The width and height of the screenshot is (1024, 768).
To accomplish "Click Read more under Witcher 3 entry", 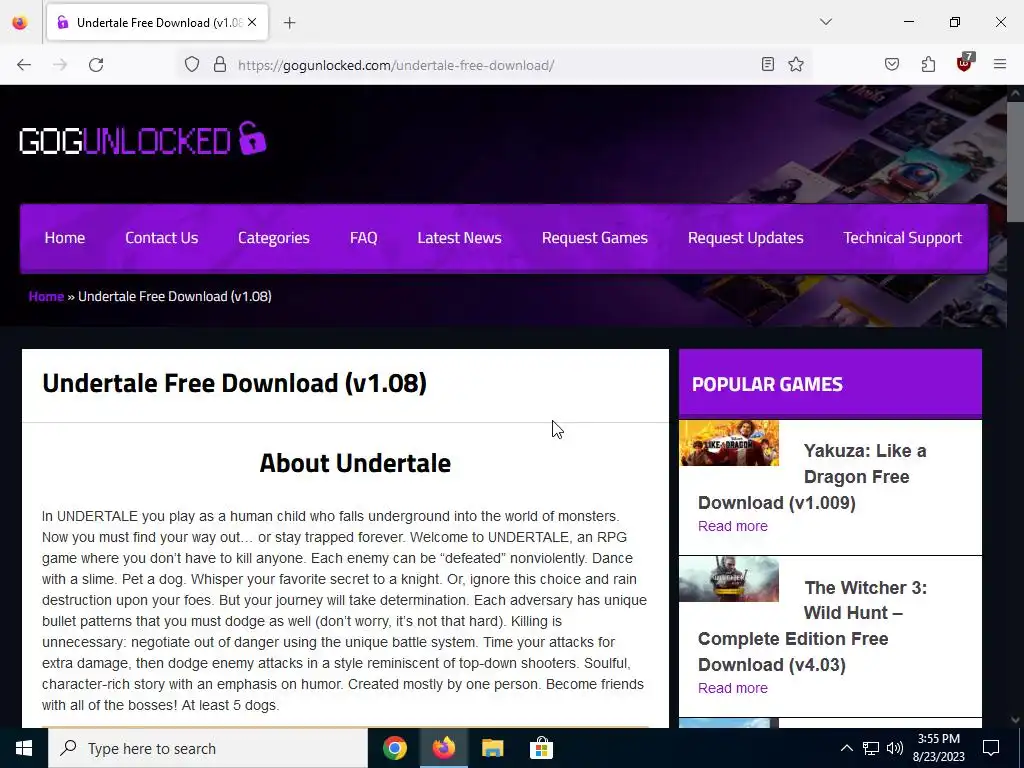I will [x=733, y=688].
